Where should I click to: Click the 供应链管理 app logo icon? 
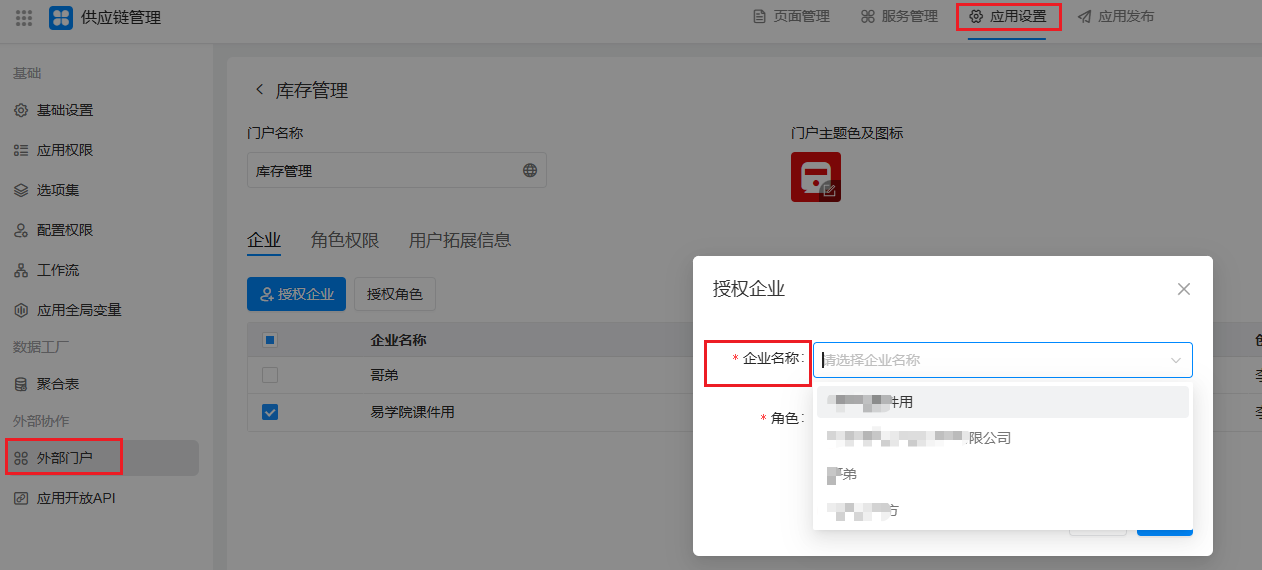(x=61, y=17)
